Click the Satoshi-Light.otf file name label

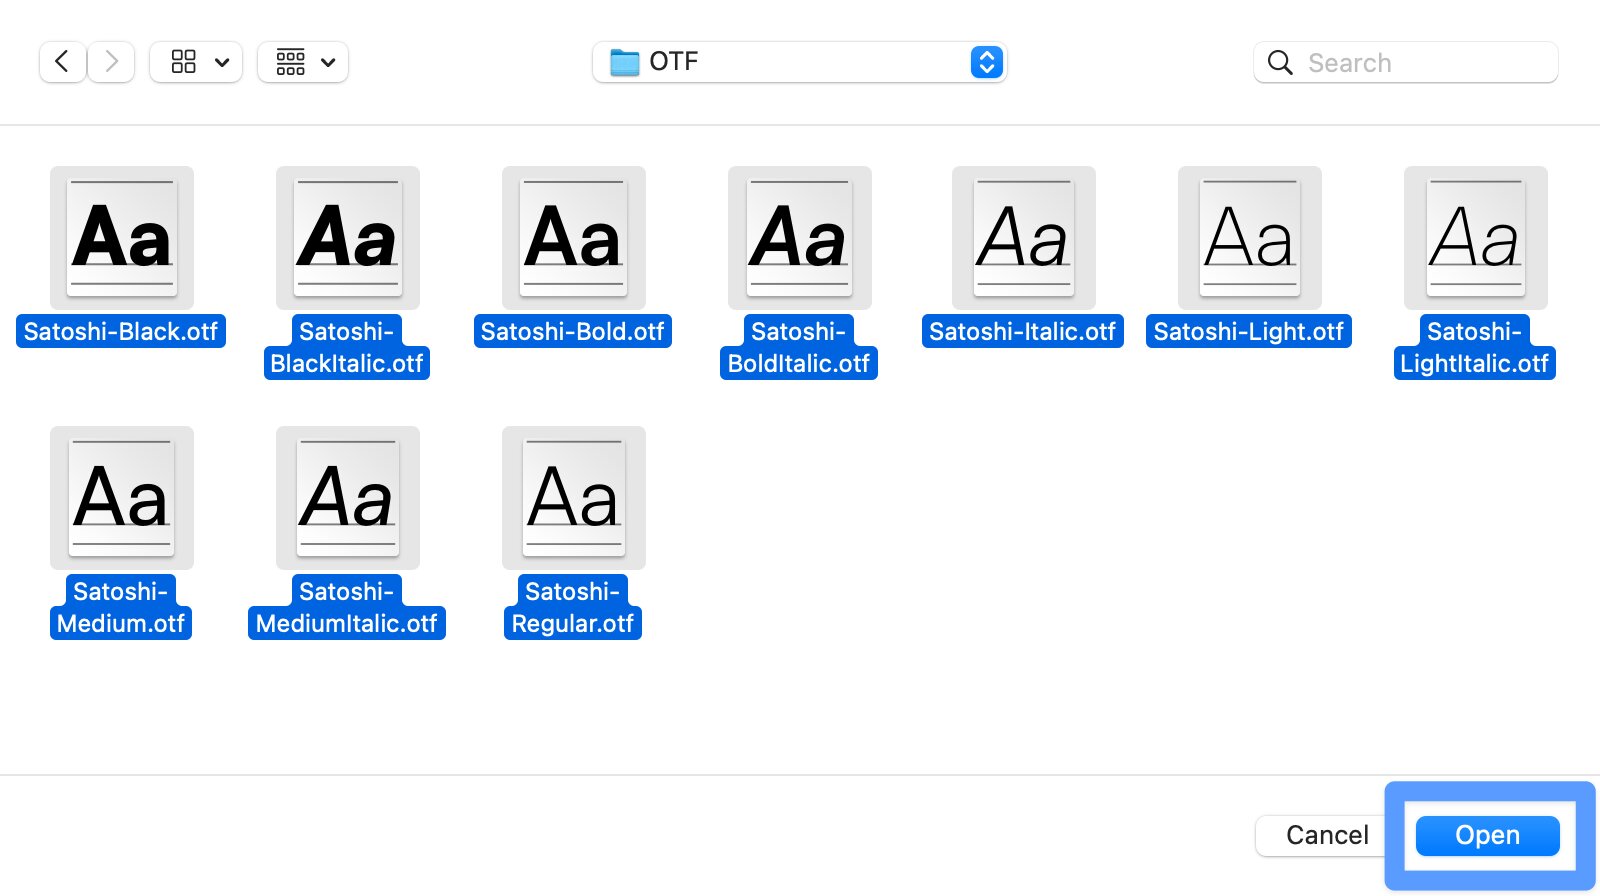click(x=1249, y=331)
